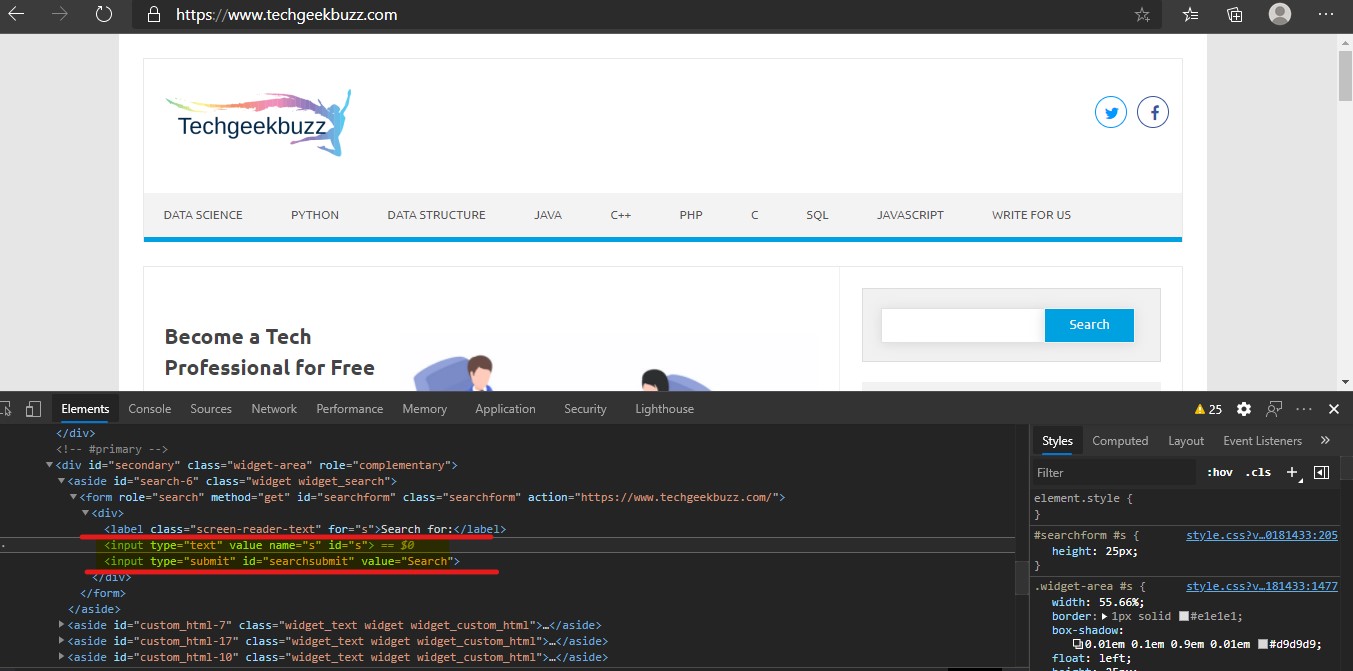The width and height of the screenshot is (1353, 671).
Task: Open the style.css:205 source link
Action: coord(1261,535)
